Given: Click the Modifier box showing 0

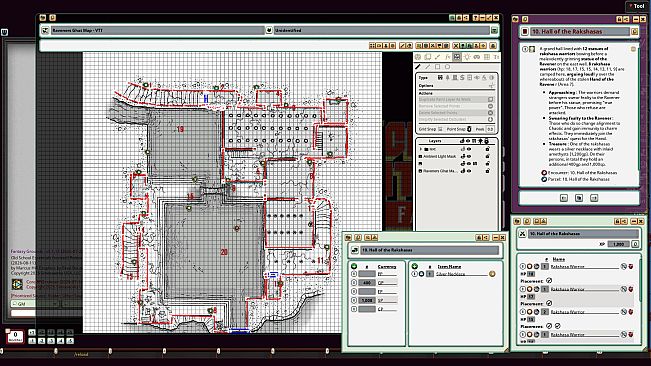Looking at the screenshot, I should click(15, 337).
